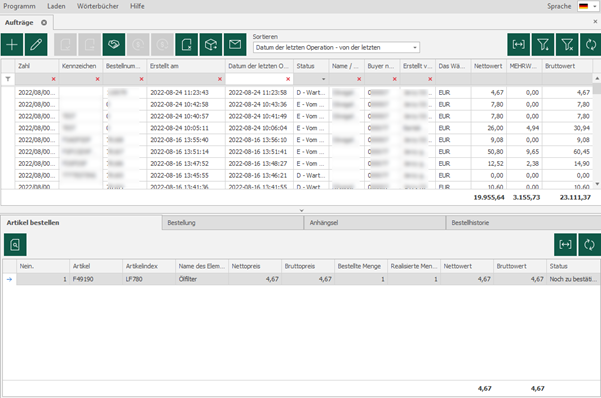Select the article F49190 cell
Image resolution: width=601 pixels, height=398 pixels.
pyautogui.click(x=96, y=279)
